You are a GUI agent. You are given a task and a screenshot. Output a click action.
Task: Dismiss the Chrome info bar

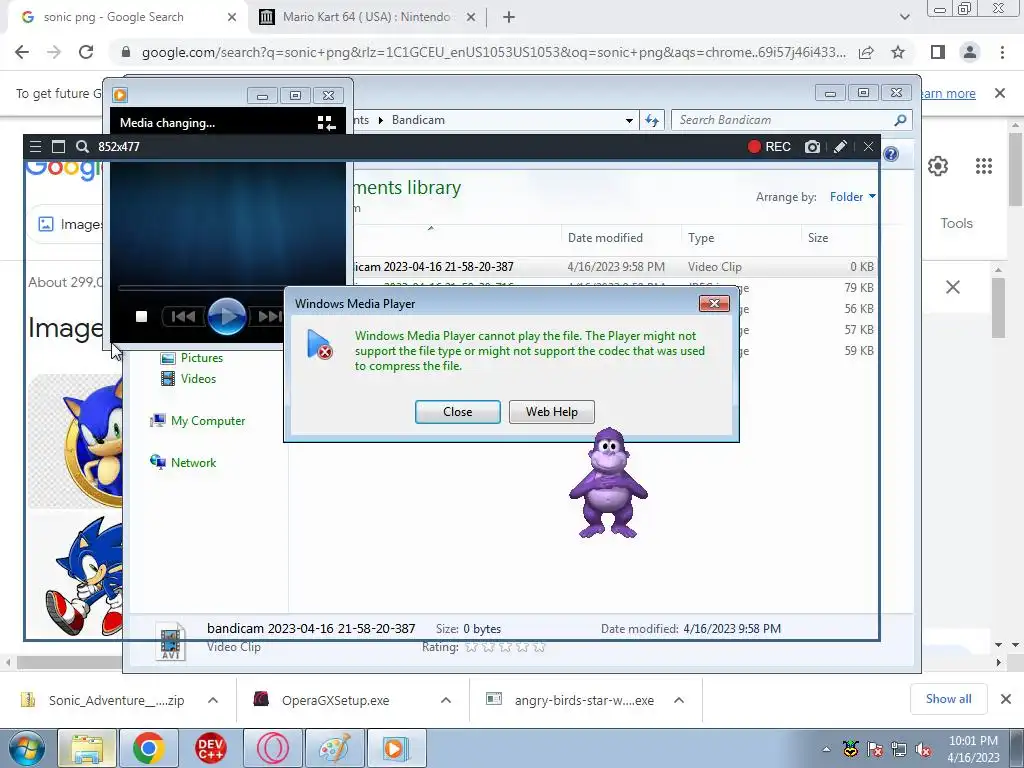pos(1000,93)
